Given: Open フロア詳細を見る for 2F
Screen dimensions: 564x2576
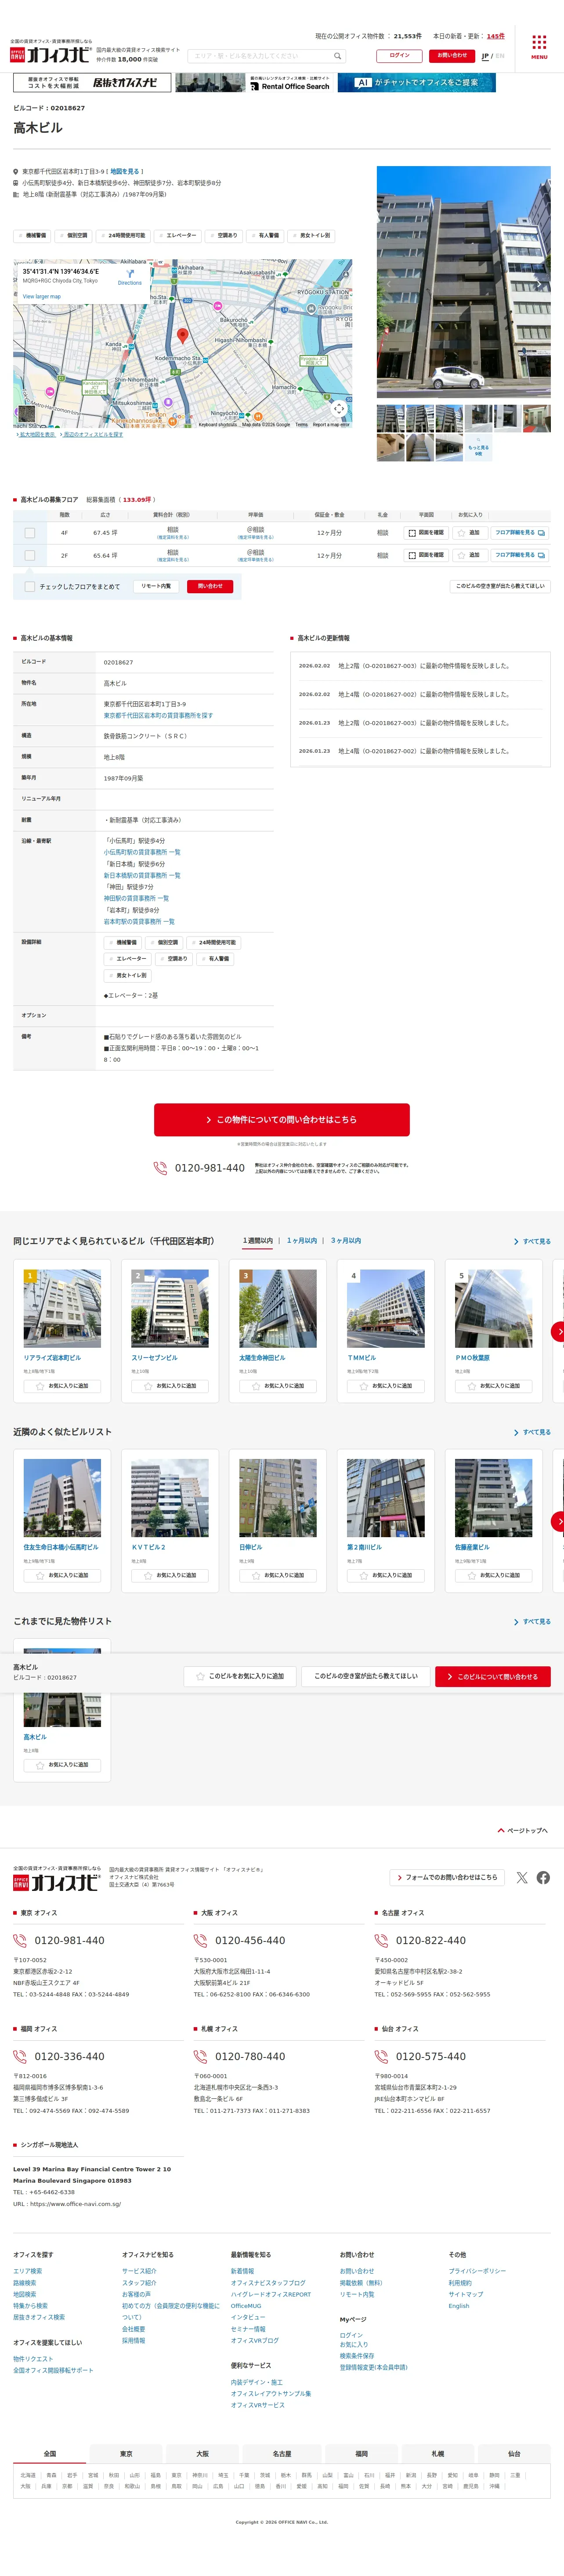Looking at the screenshot, I should pos(519,555).
